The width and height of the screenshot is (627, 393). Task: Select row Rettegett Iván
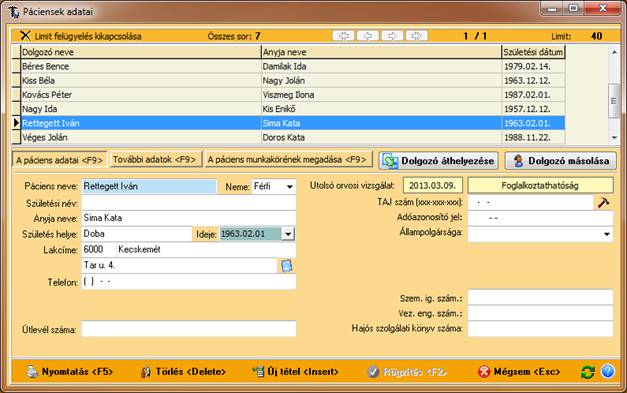(x=288, y=123)
